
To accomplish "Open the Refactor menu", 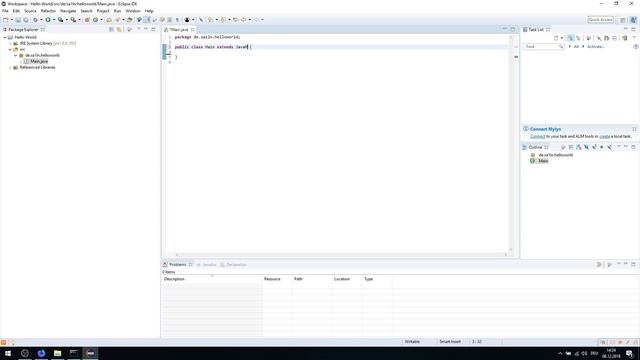I will point(48,11).
